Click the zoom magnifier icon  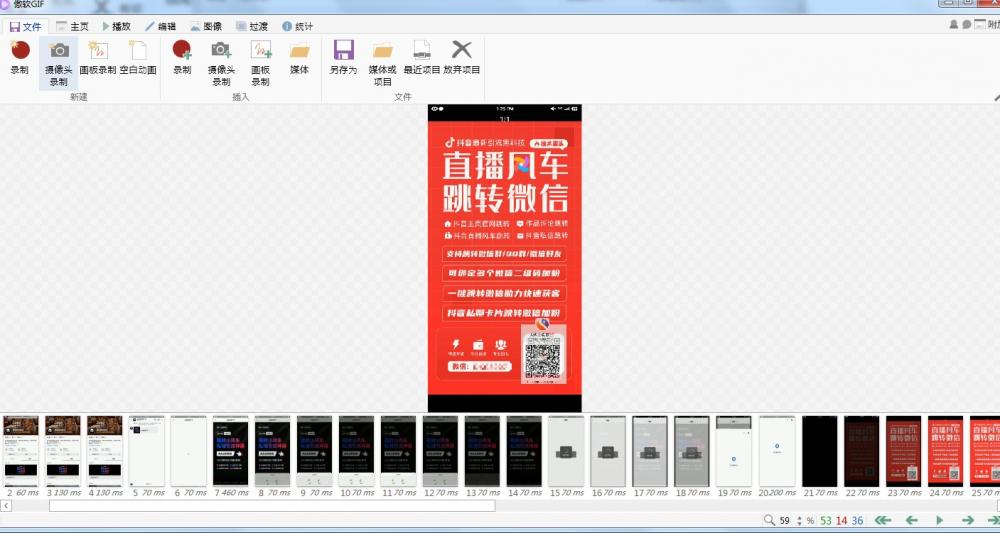click(x=769, y=520)
